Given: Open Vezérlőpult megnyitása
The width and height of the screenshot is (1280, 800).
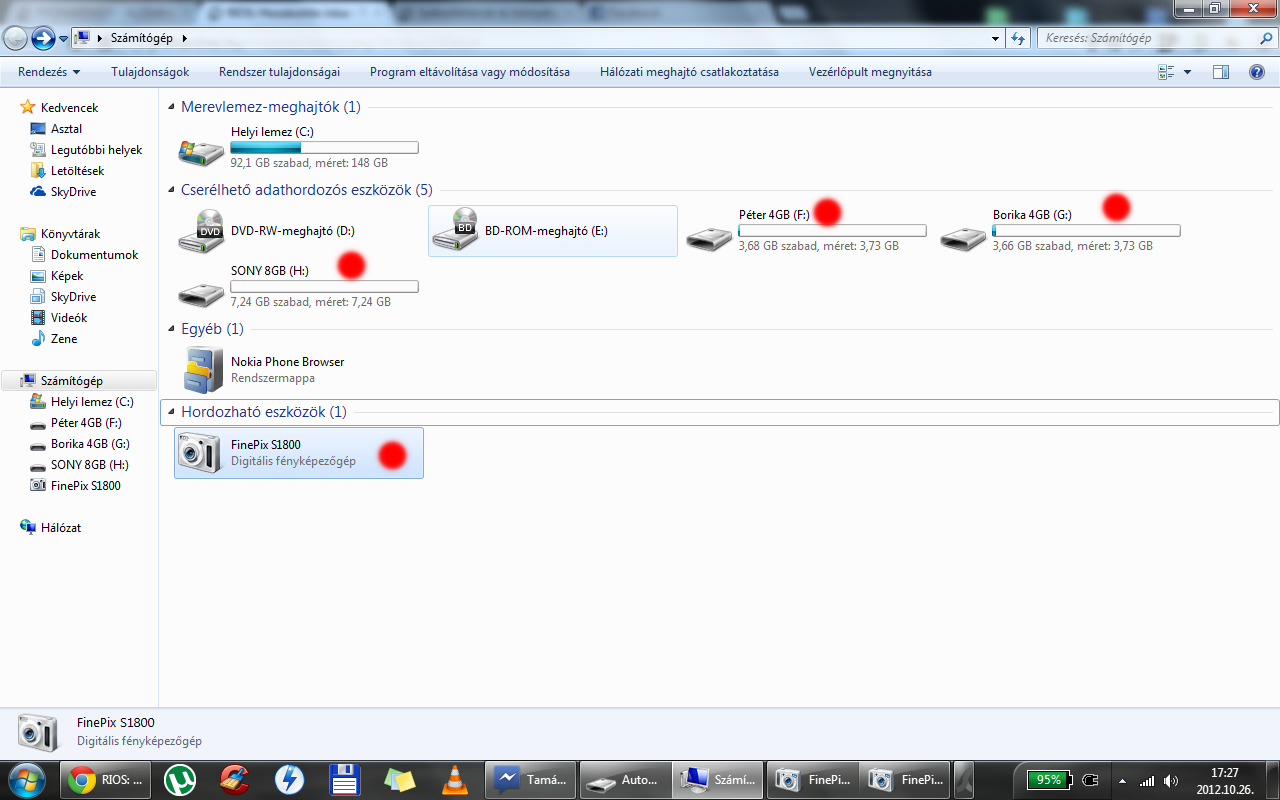Looking at the screenshot, I should pos(870,72).
